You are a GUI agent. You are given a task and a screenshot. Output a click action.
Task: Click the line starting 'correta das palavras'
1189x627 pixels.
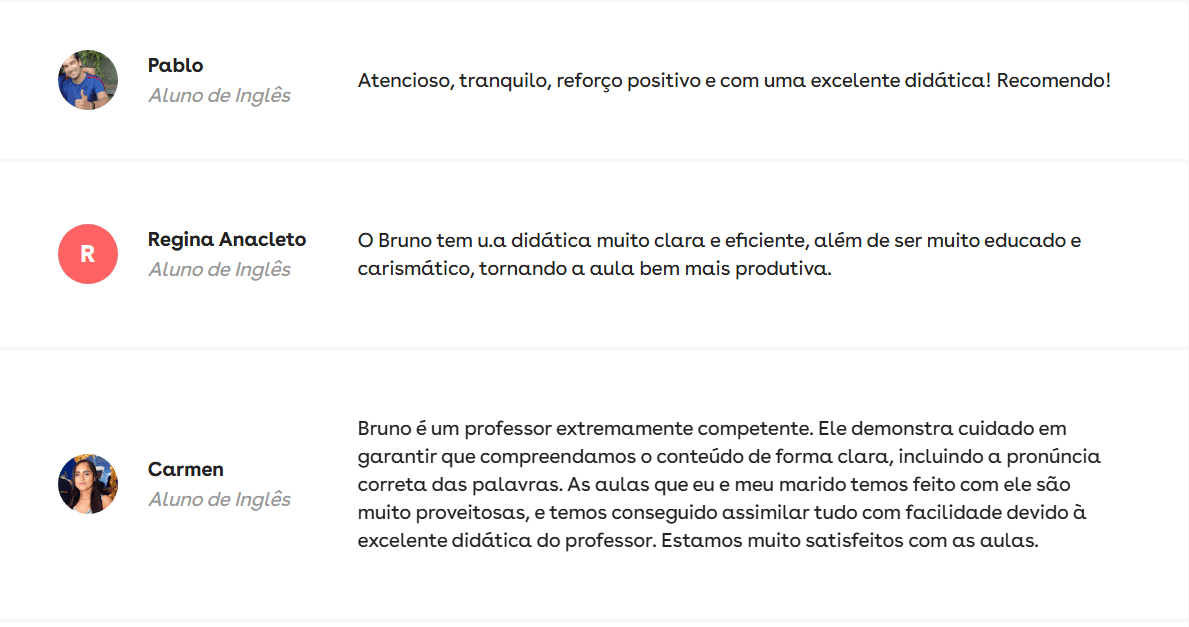[x=714, y=484]
